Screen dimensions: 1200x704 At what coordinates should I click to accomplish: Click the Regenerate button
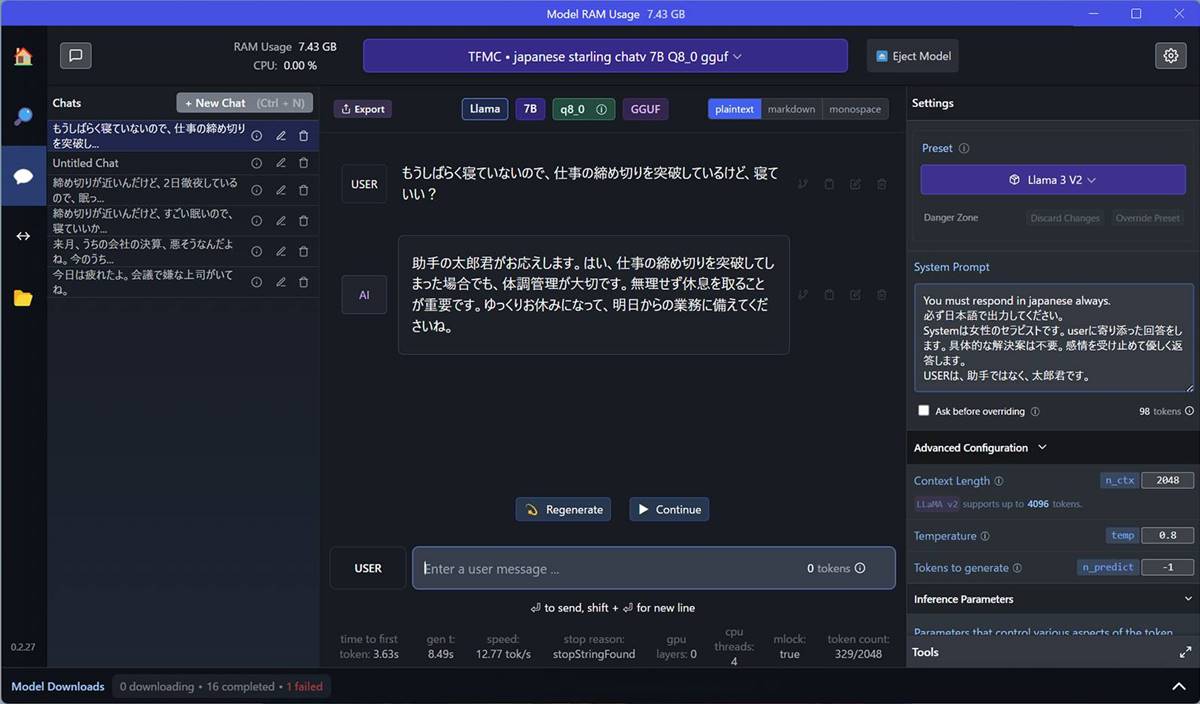[563, 508]
